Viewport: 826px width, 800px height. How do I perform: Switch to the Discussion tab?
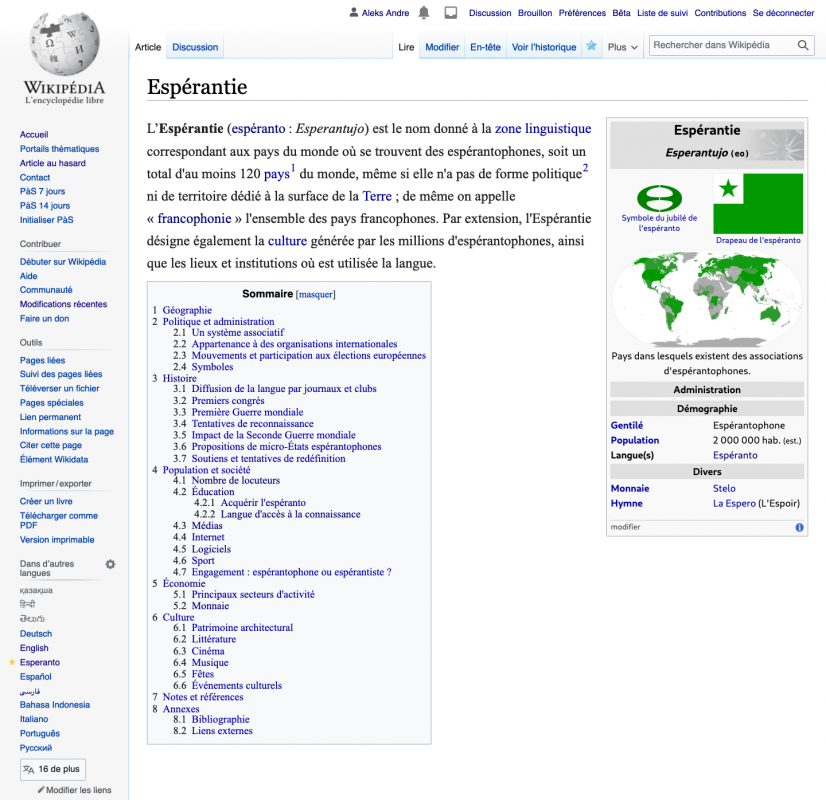pyautogui.click(x=195, y=47)
